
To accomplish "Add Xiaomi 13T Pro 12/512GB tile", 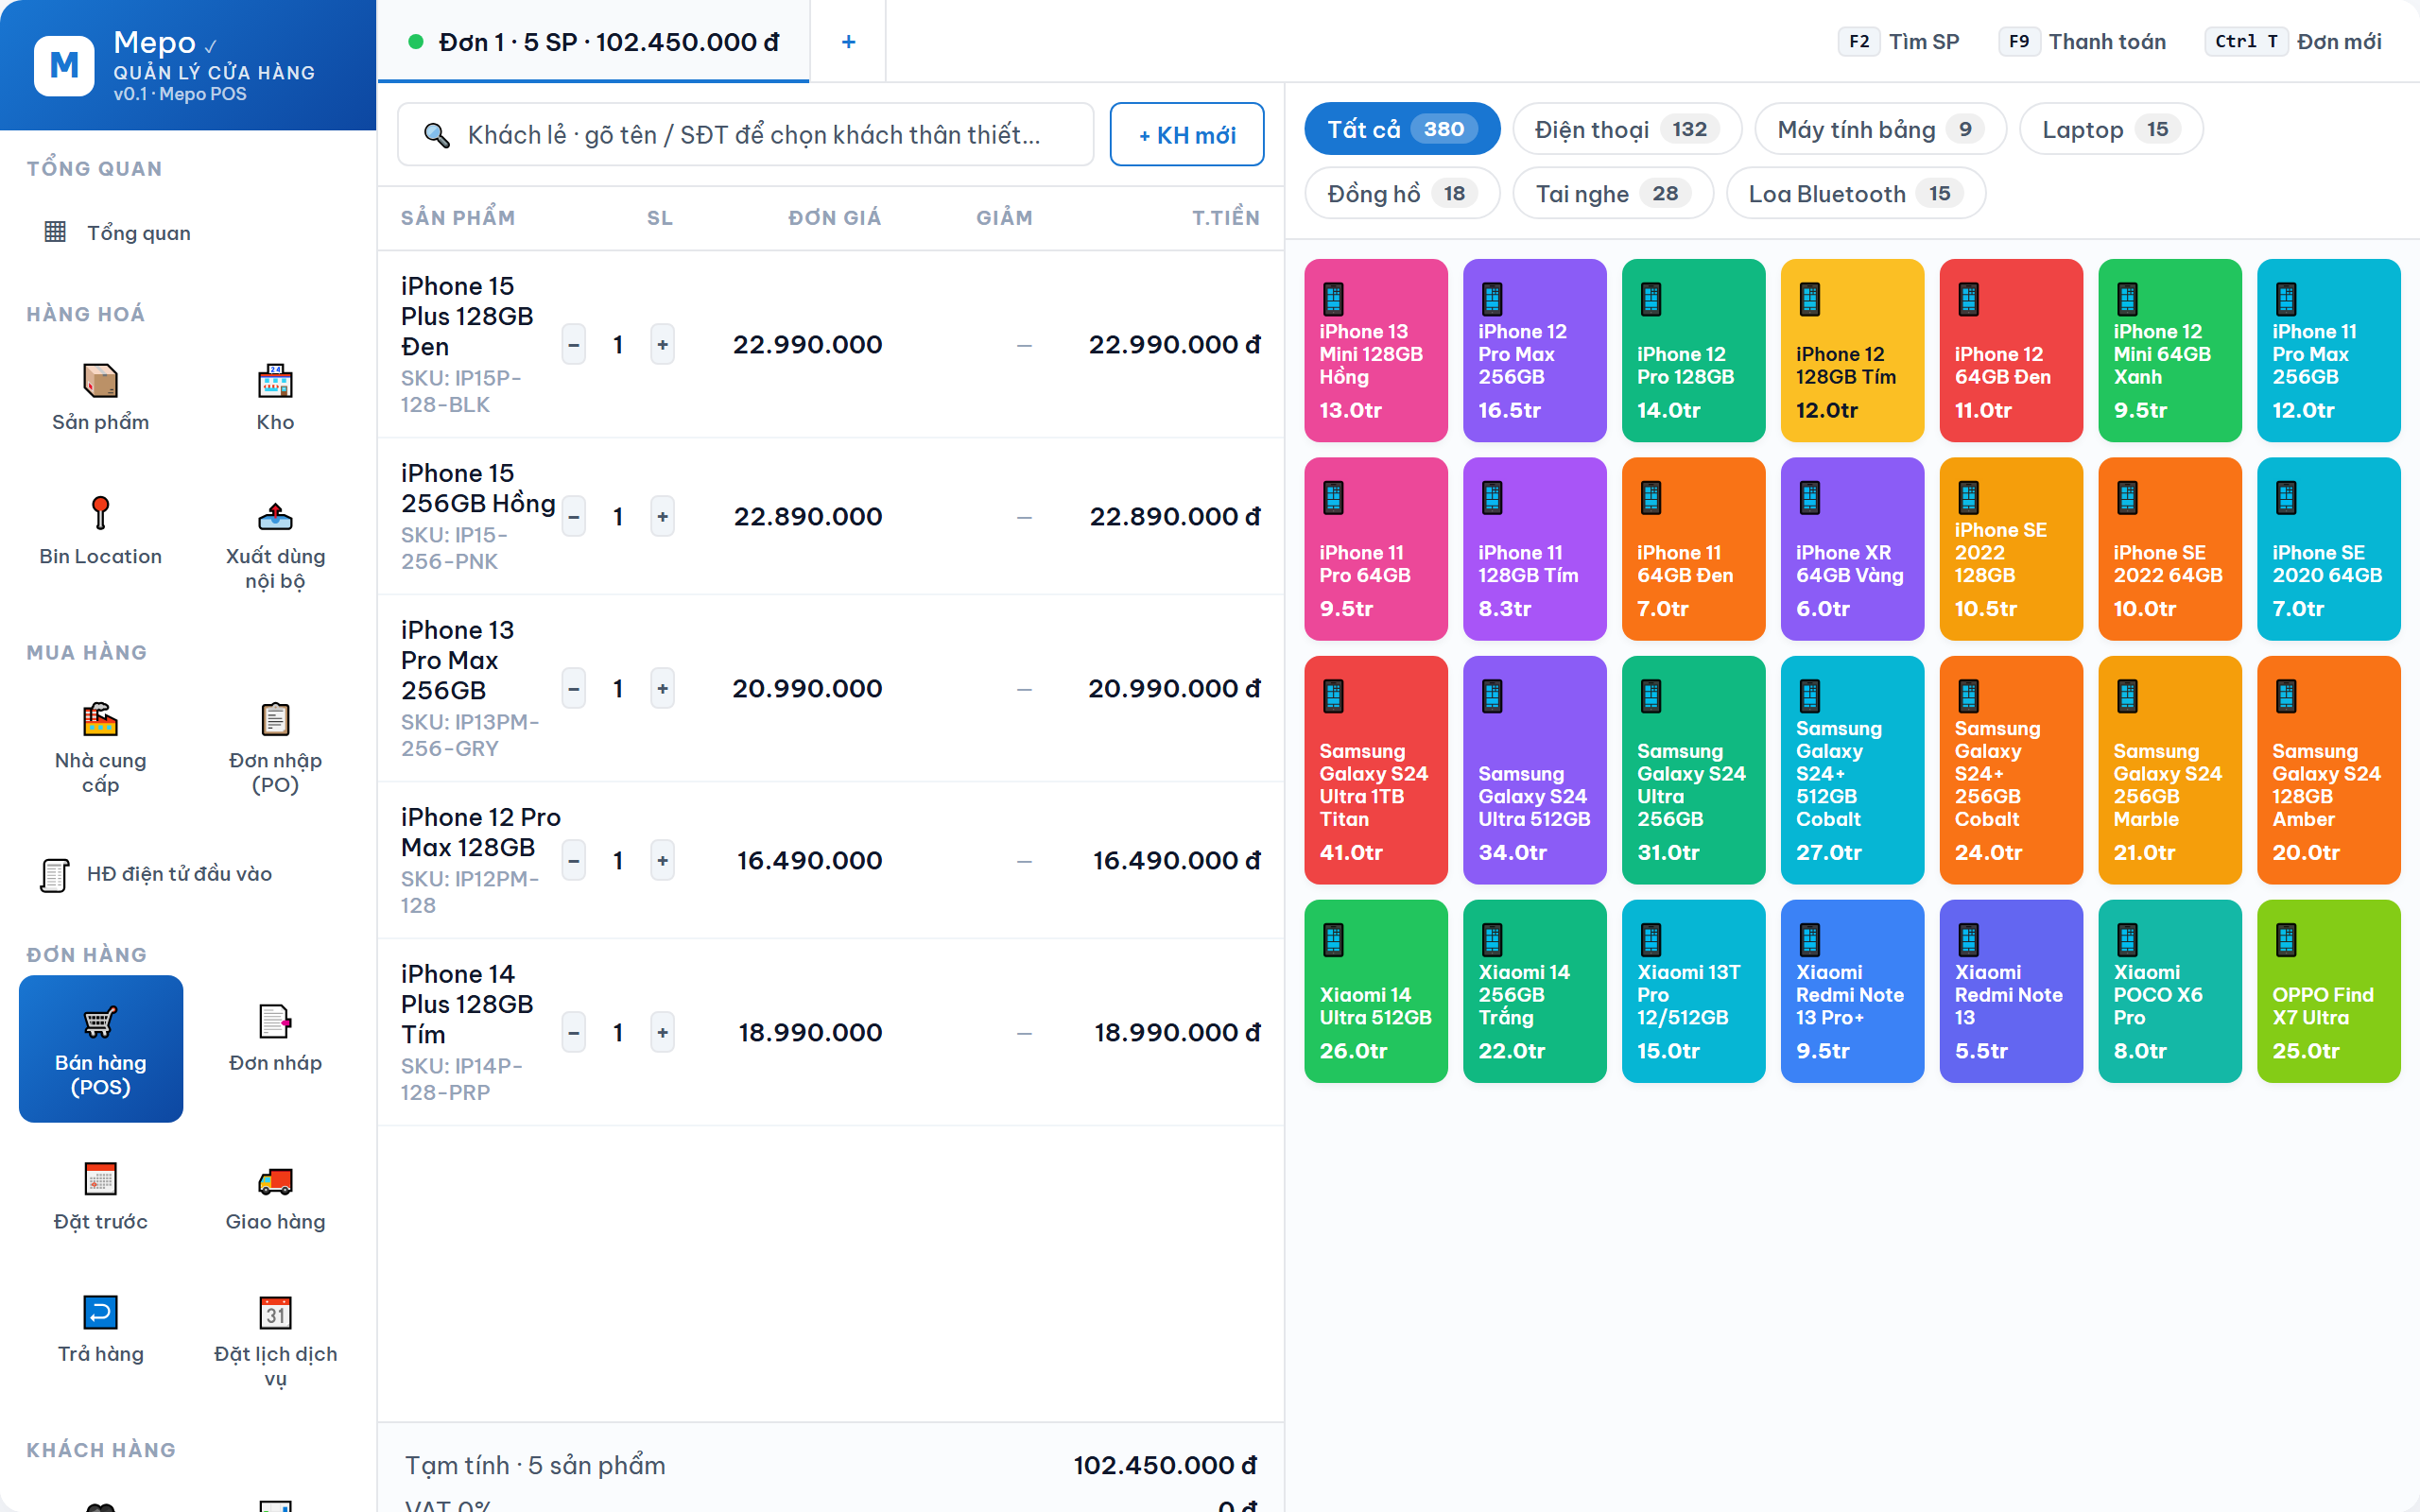I will click(x=1694, y=991).
